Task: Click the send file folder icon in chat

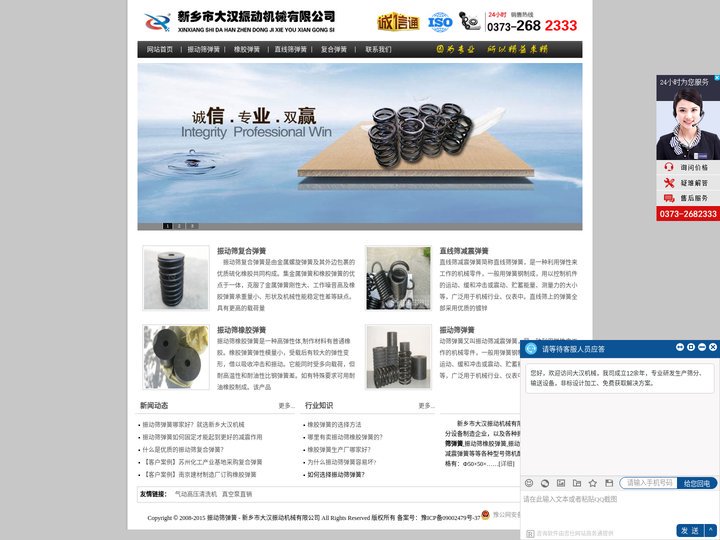Action: (577, 483)
